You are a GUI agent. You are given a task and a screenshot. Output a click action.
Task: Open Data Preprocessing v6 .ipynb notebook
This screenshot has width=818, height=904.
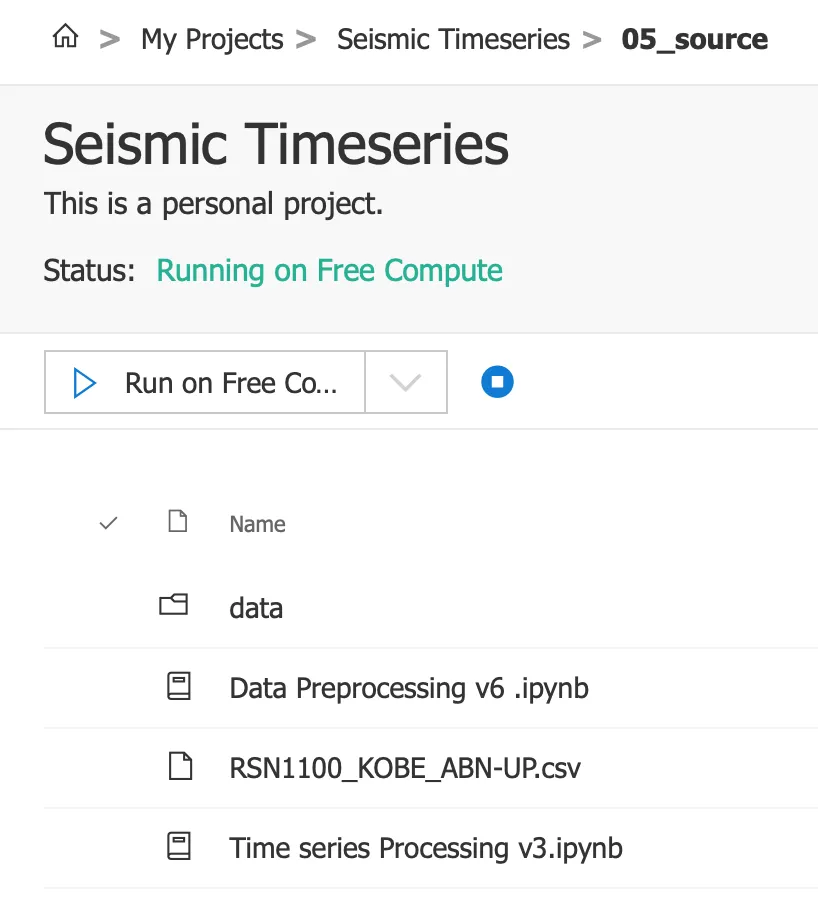coord(408,688)
